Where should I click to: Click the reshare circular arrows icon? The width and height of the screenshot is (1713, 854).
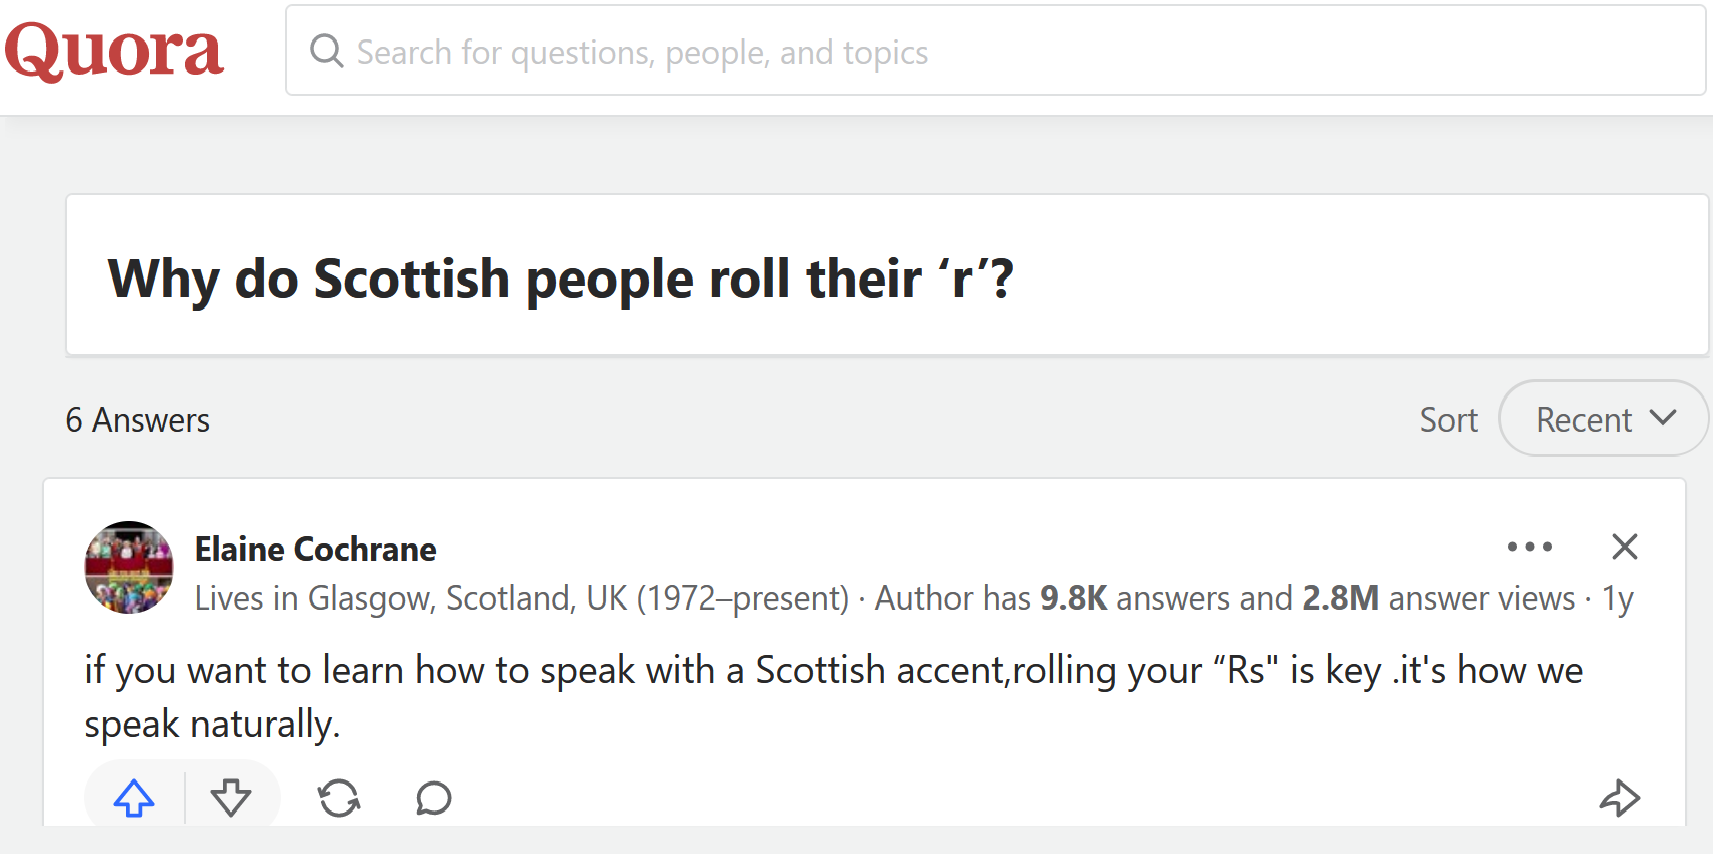(x=339, y=798)
